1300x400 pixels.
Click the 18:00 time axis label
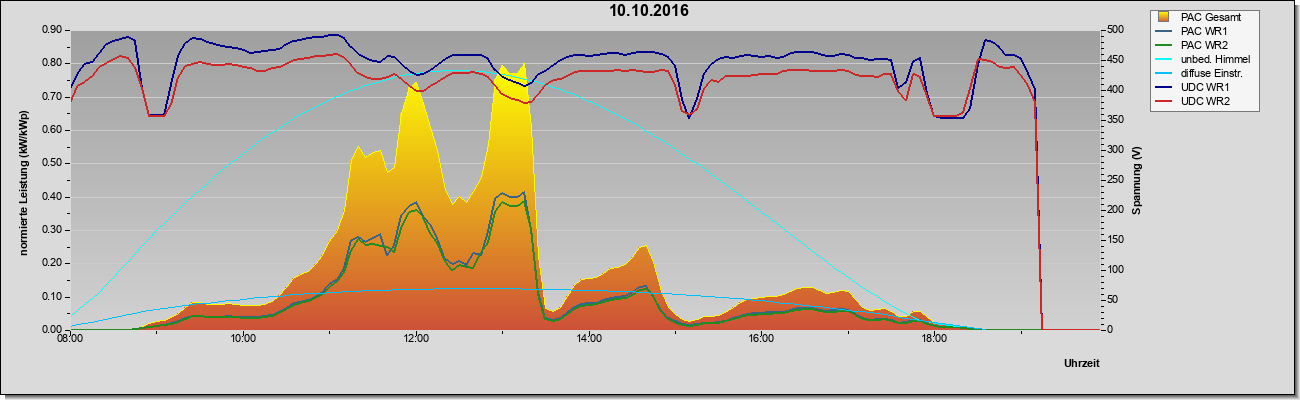tap(935, 340)
